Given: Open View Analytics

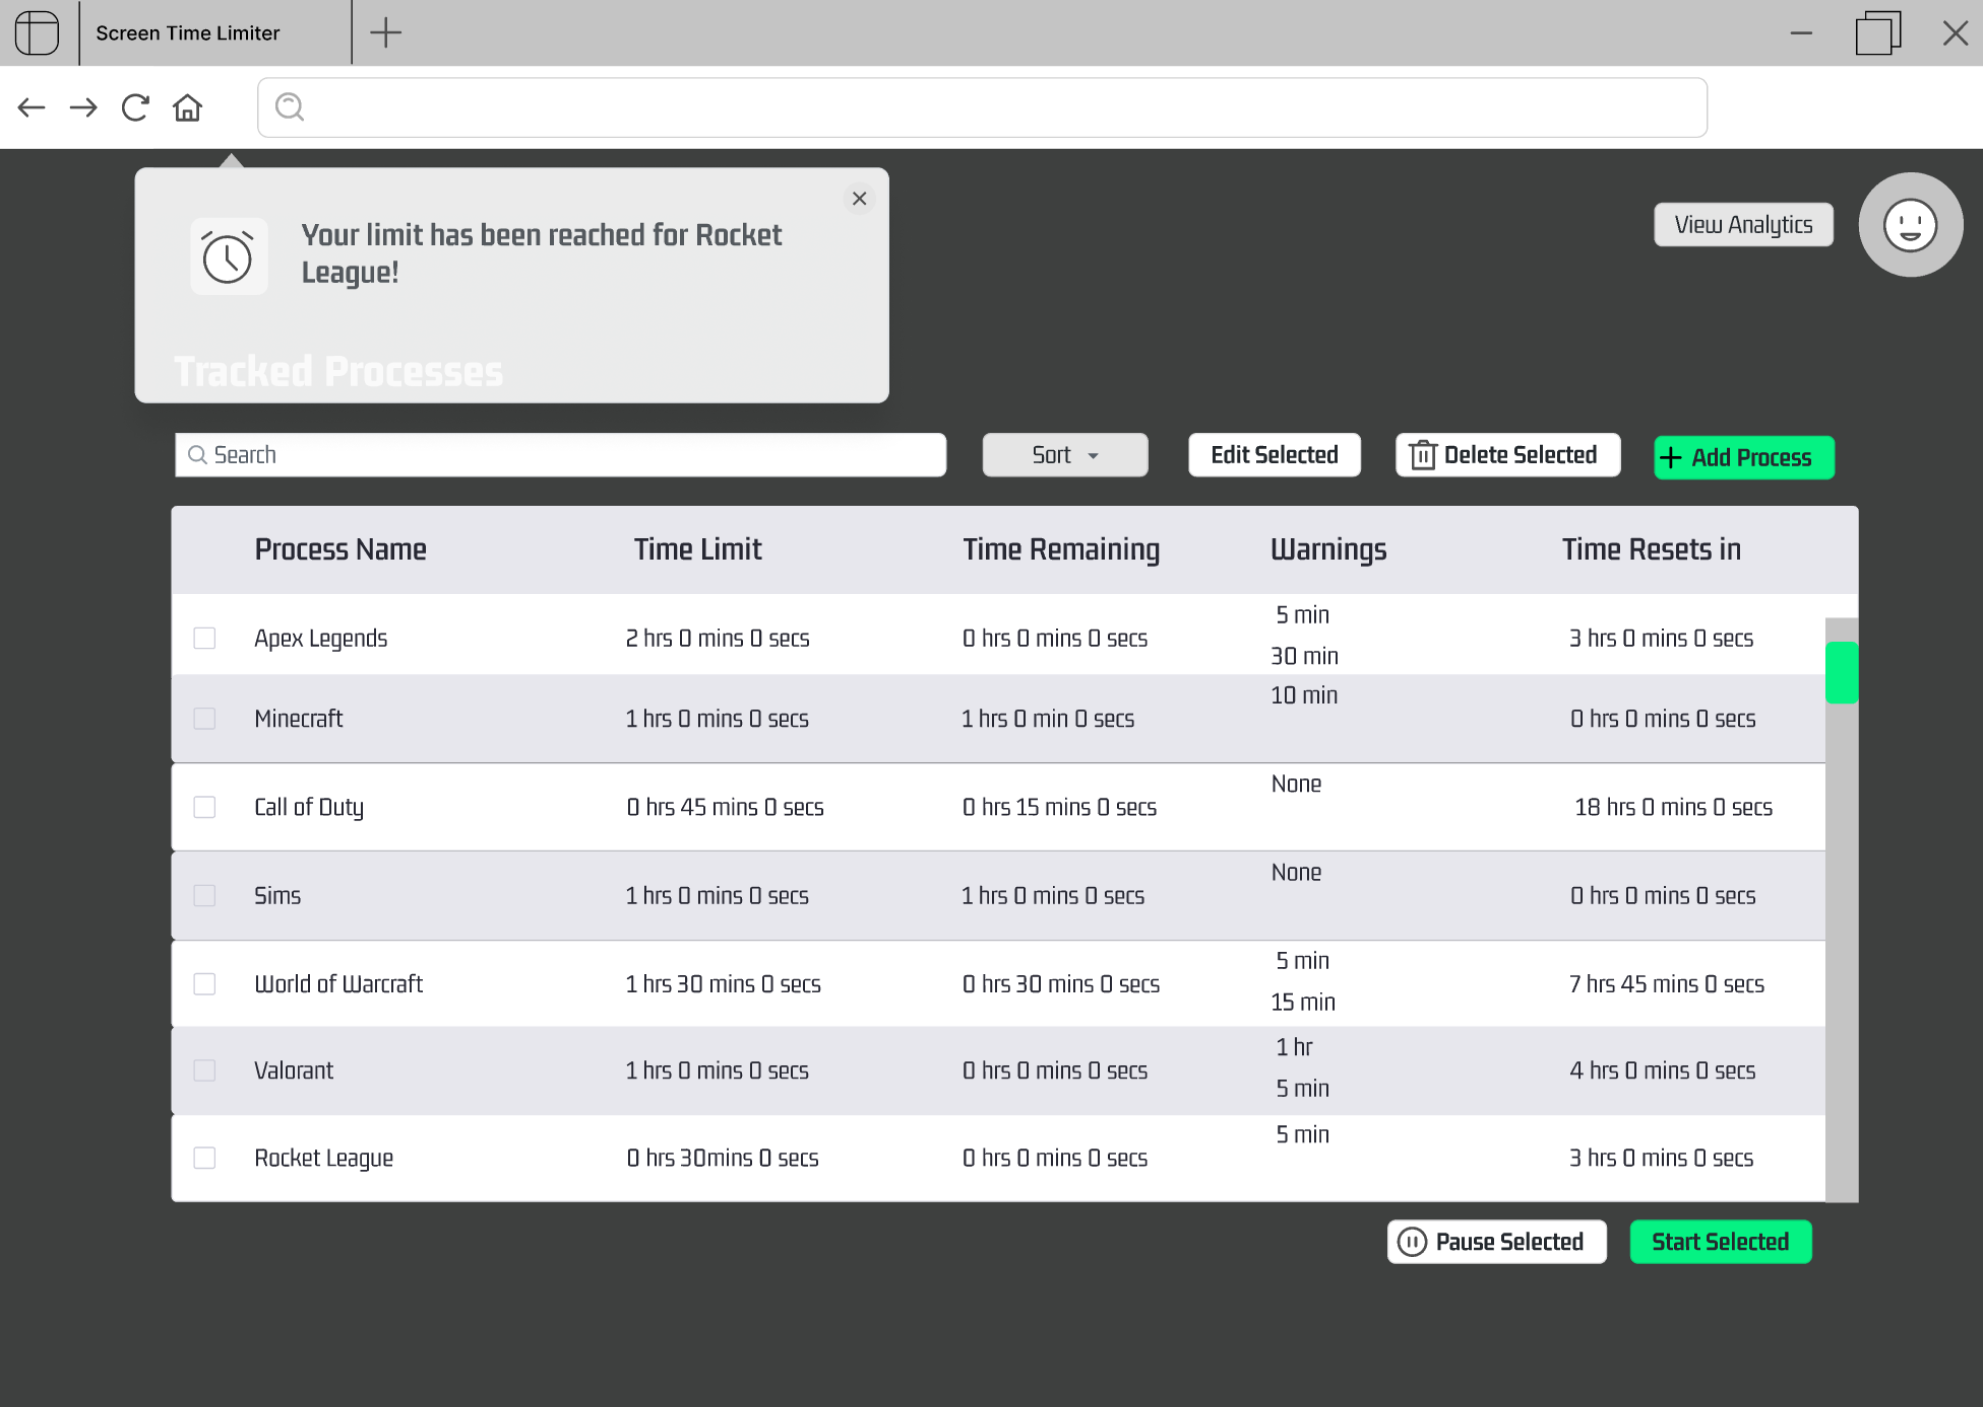Looking at the screenshot, I should [x=1743, y=224].
